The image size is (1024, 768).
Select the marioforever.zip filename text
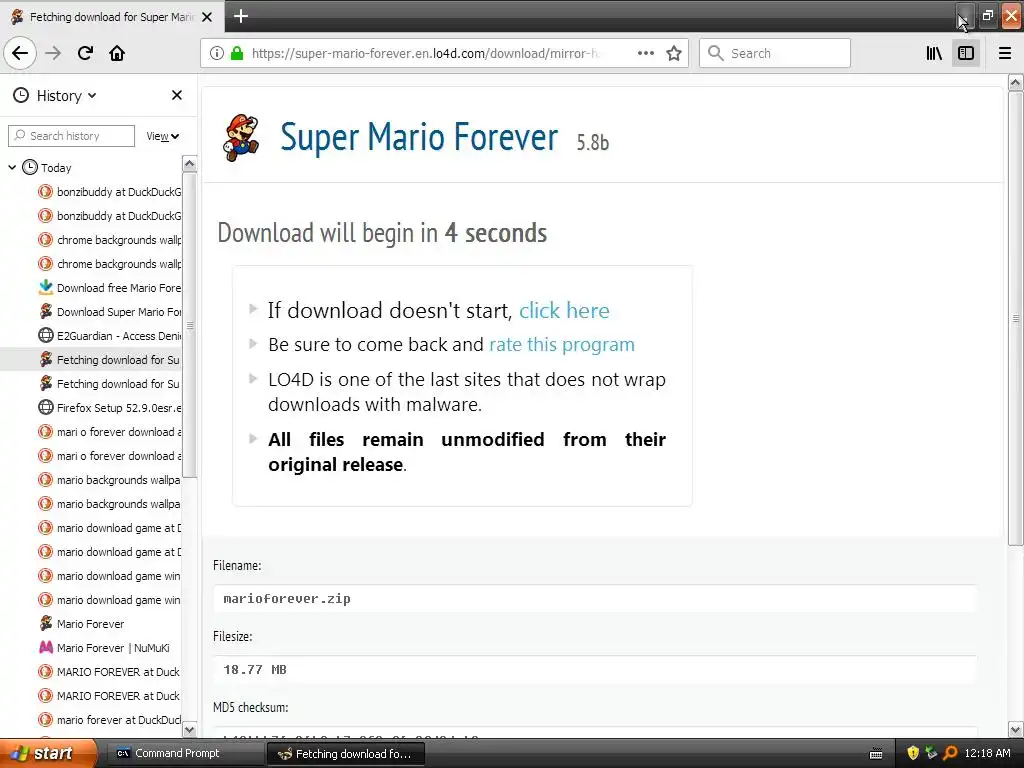[x=287, y=598]
